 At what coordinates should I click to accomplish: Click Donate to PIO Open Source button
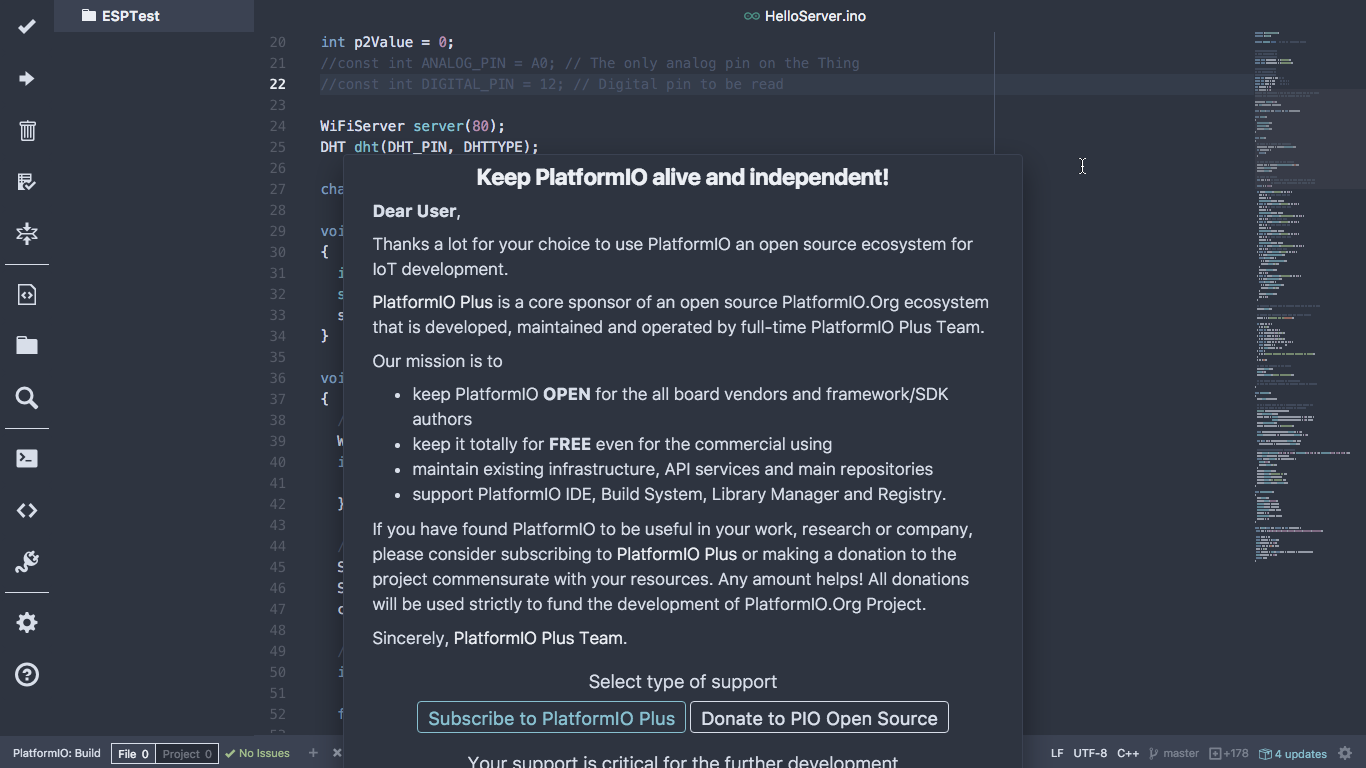[x=819, y=718]
